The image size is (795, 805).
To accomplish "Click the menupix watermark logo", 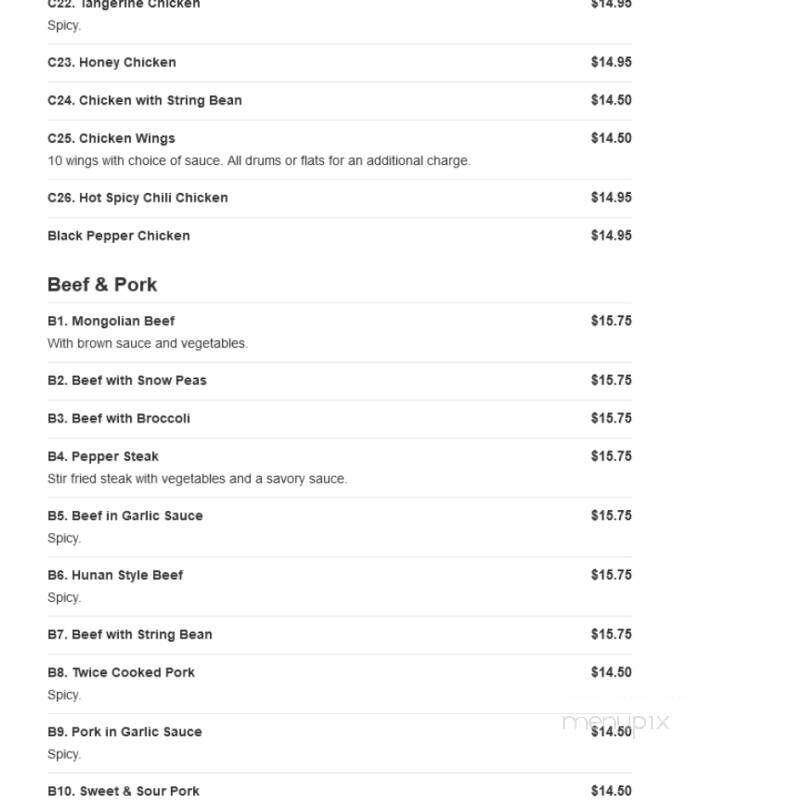I will pyautogui.click(x=616, y=722).
